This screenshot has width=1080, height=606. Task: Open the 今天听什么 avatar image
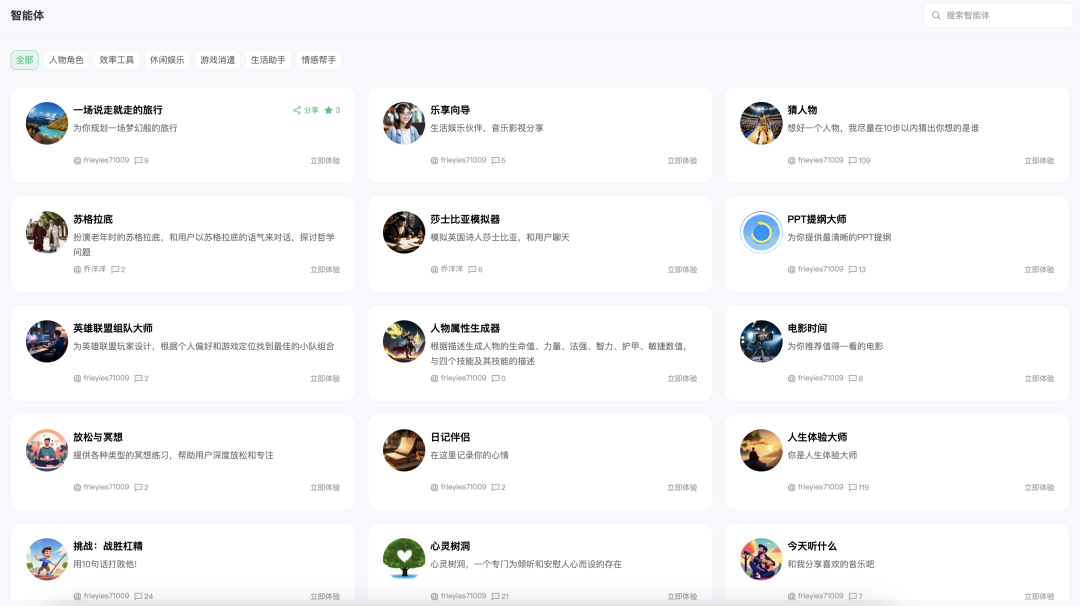tap(761, 559)
